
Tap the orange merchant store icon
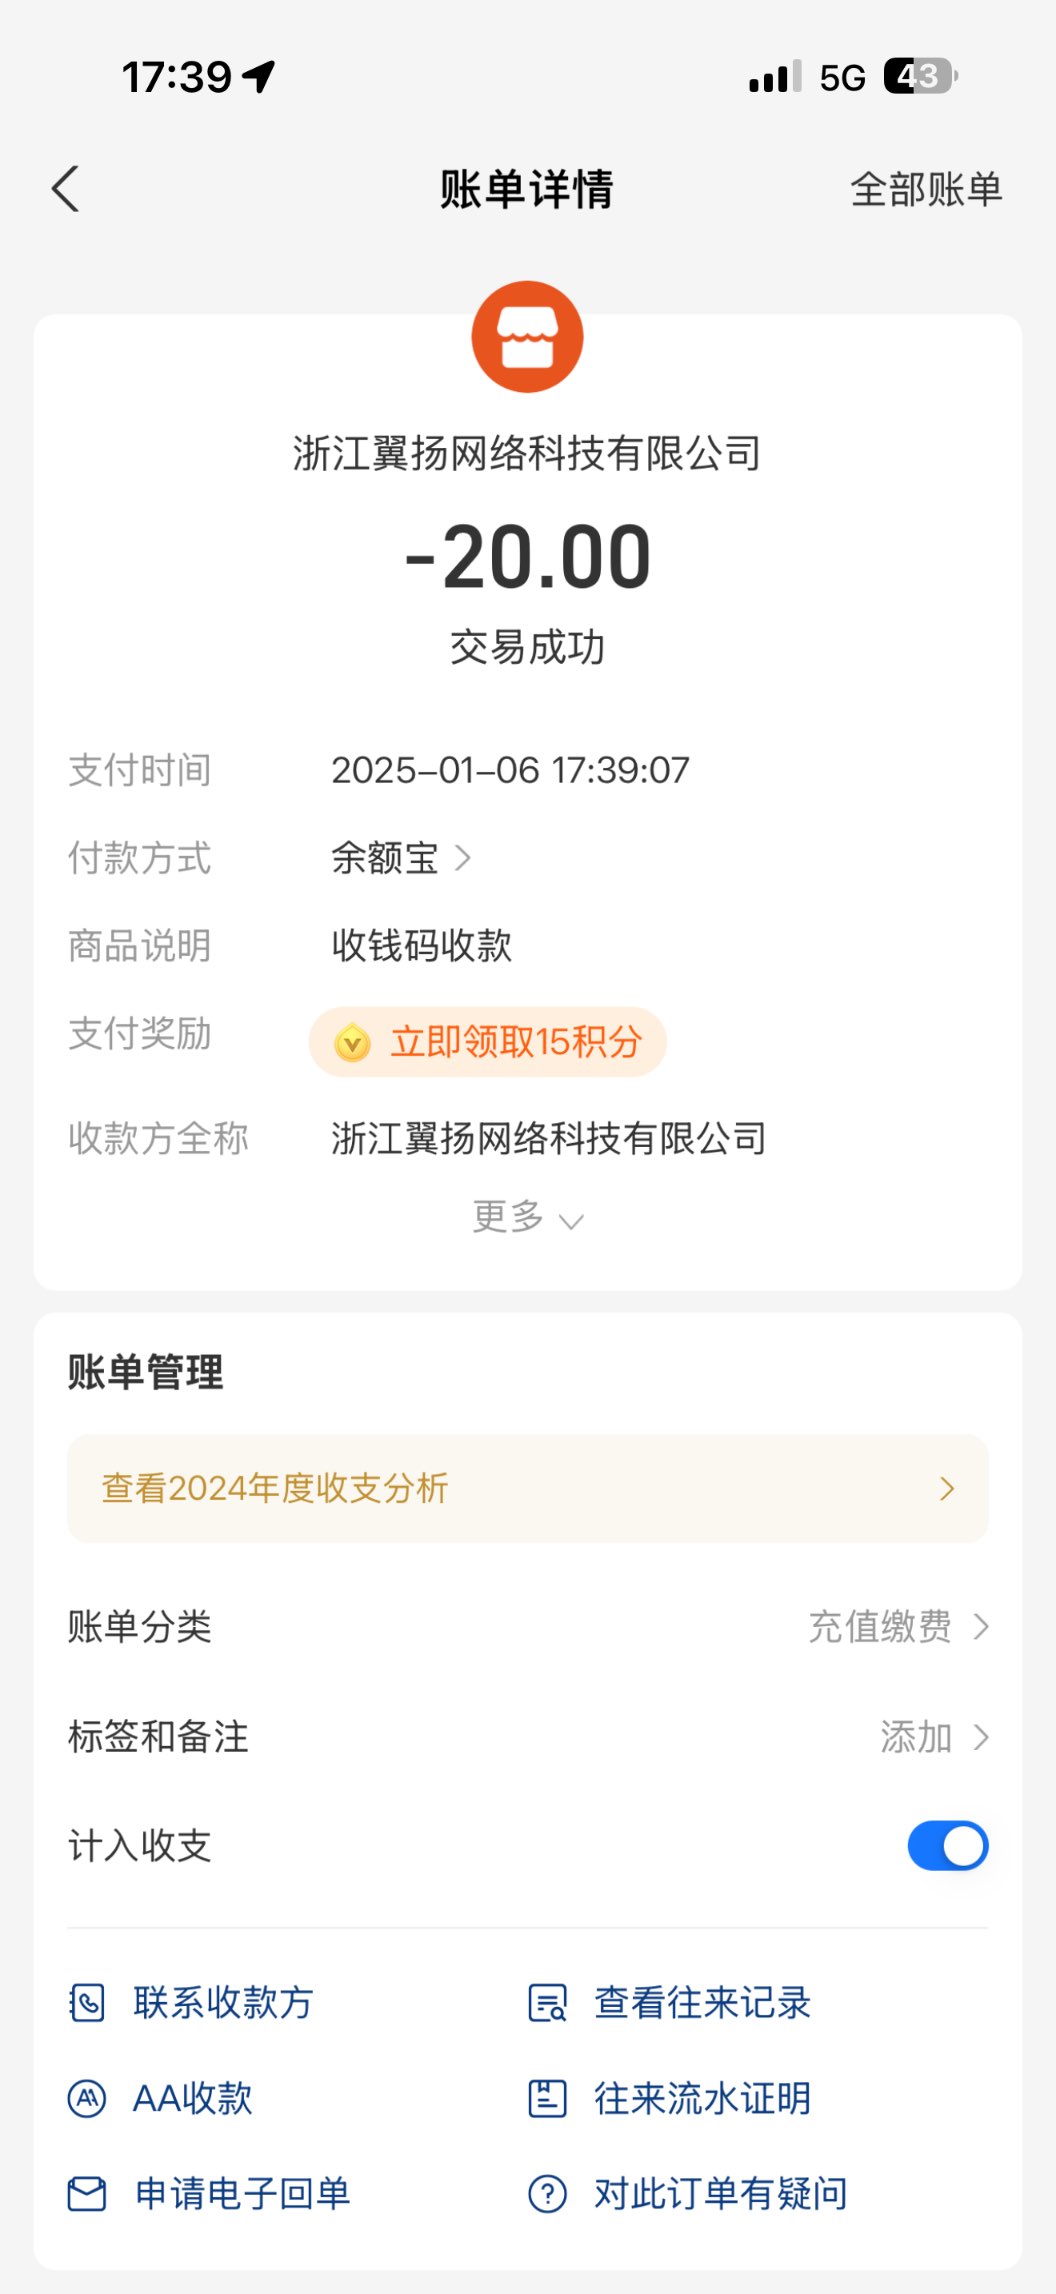point(527,337)
